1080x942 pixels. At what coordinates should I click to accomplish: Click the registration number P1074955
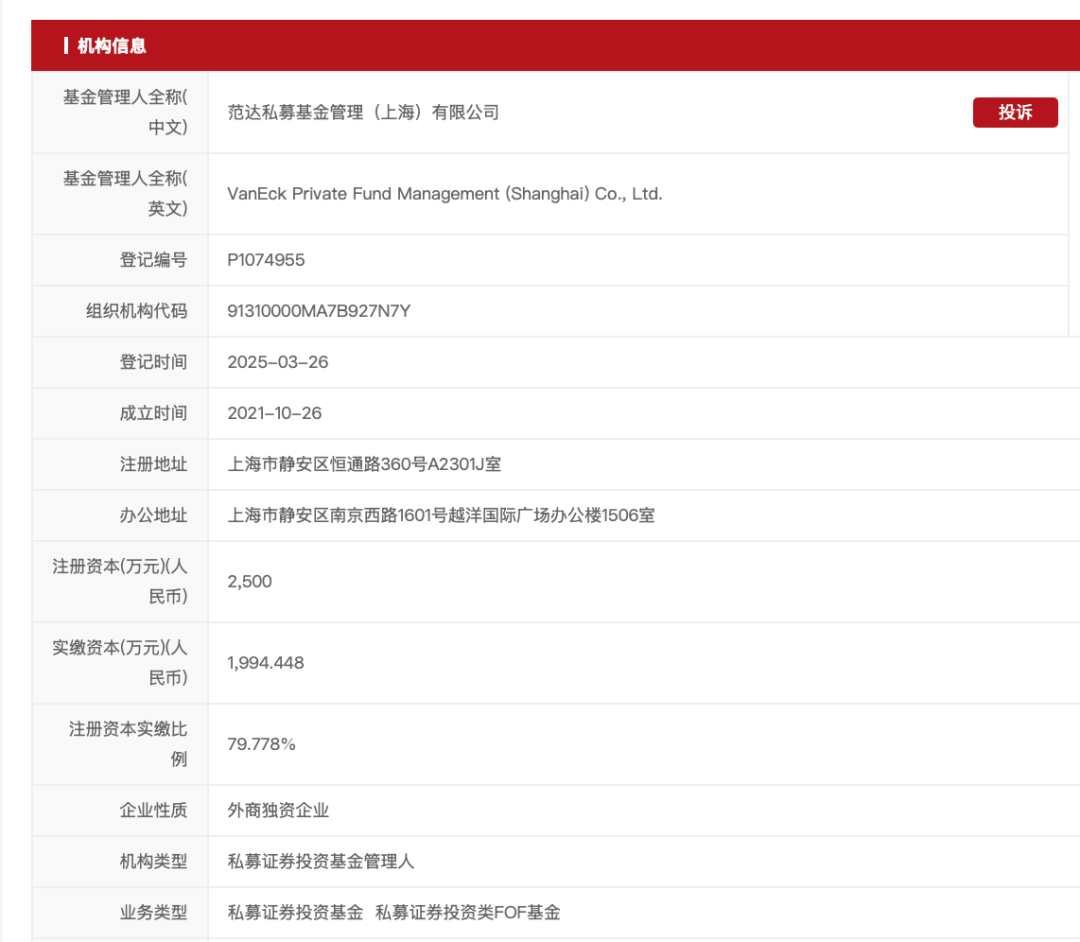tap(266, 260)
